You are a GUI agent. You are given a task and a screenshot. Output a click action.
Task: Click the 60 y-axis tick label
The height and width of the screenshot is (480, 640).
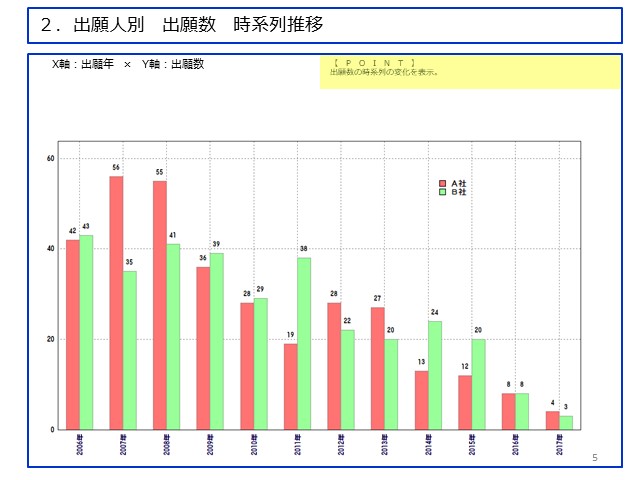click(50, 159)
